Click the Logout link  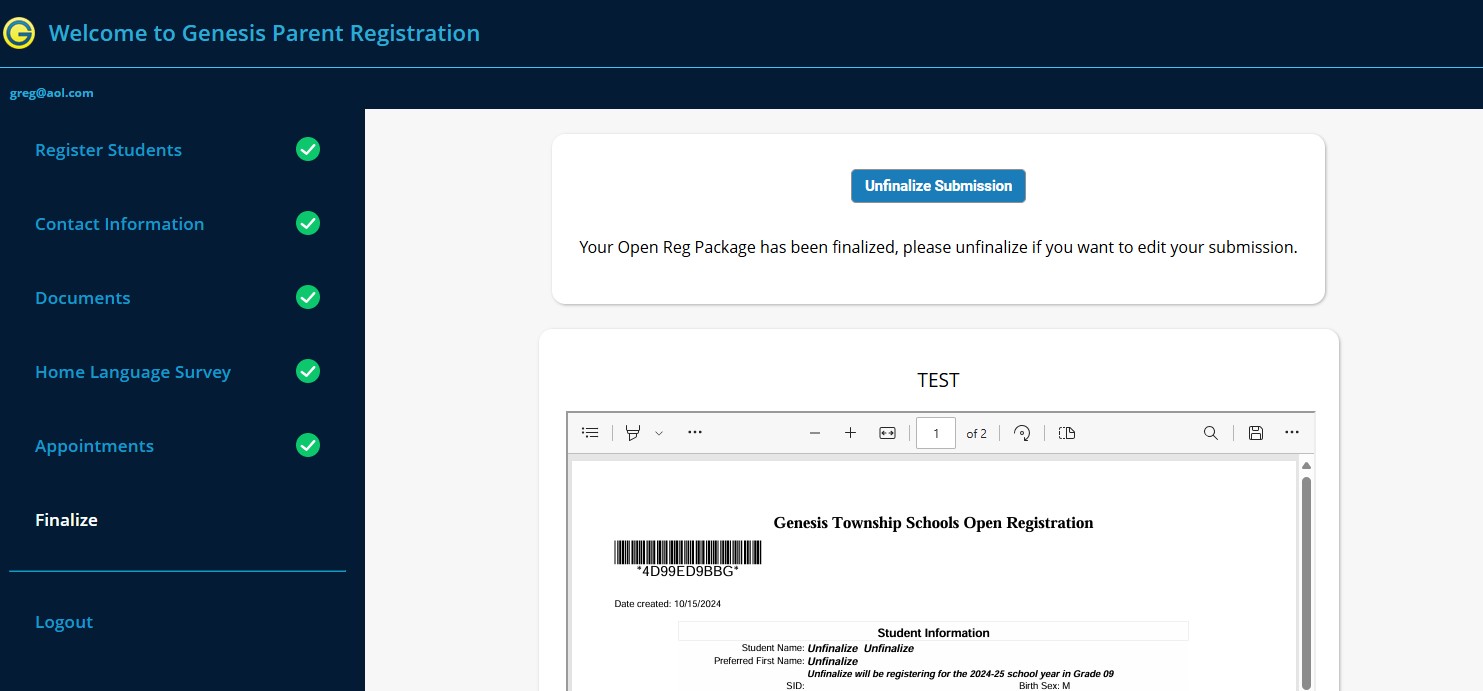pos(64,622)
